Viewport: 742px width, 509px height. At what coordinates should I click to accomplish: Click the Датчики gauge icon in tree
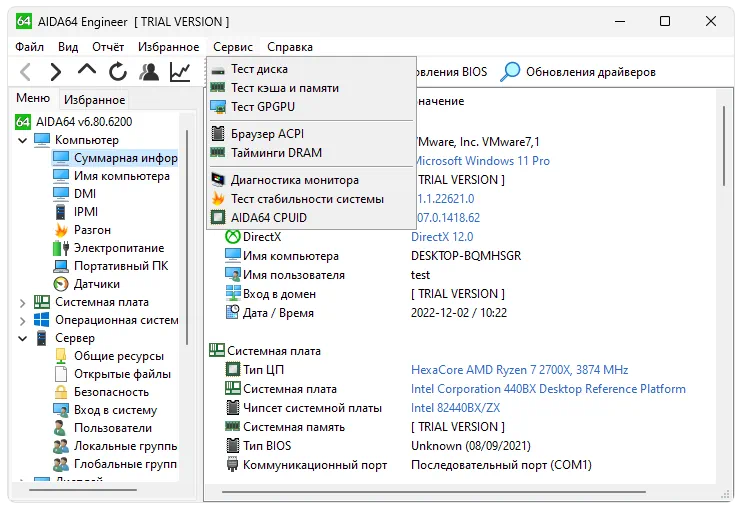(x=61, y=284)
